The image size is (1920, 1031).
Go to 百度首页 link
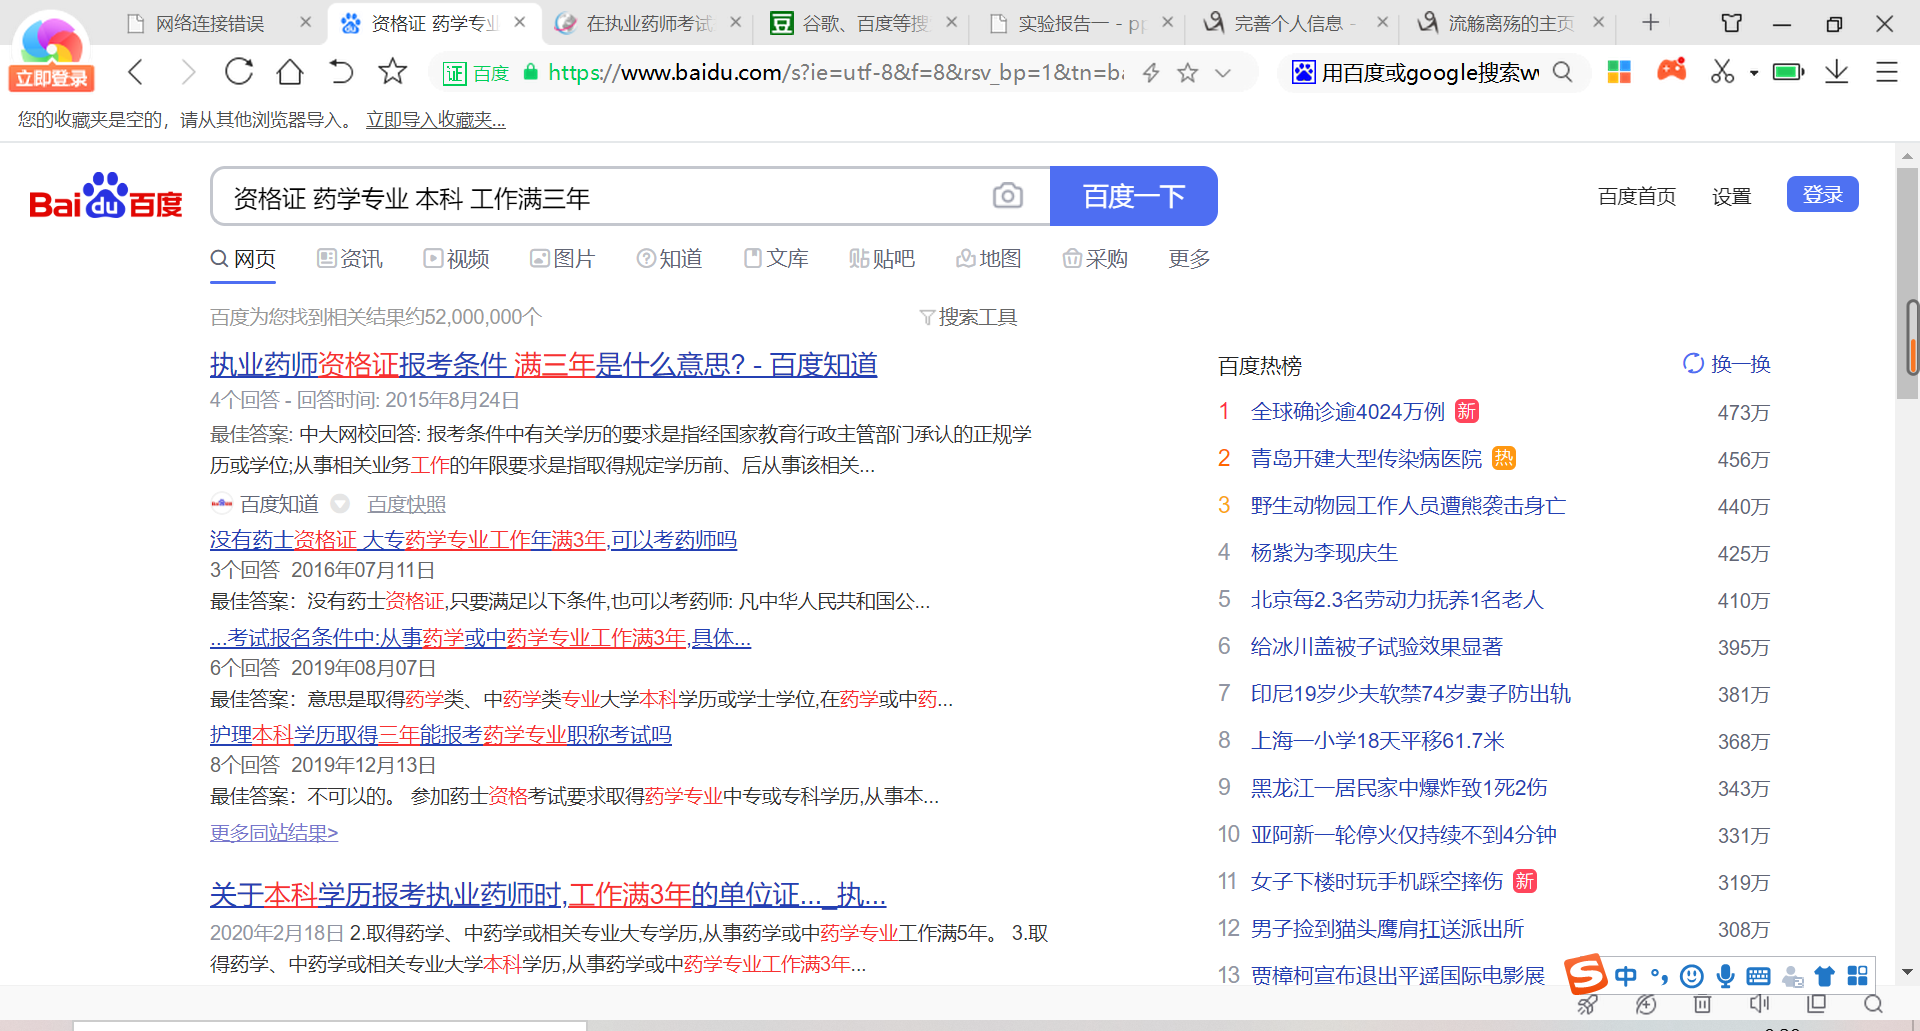coord(1637,196)
